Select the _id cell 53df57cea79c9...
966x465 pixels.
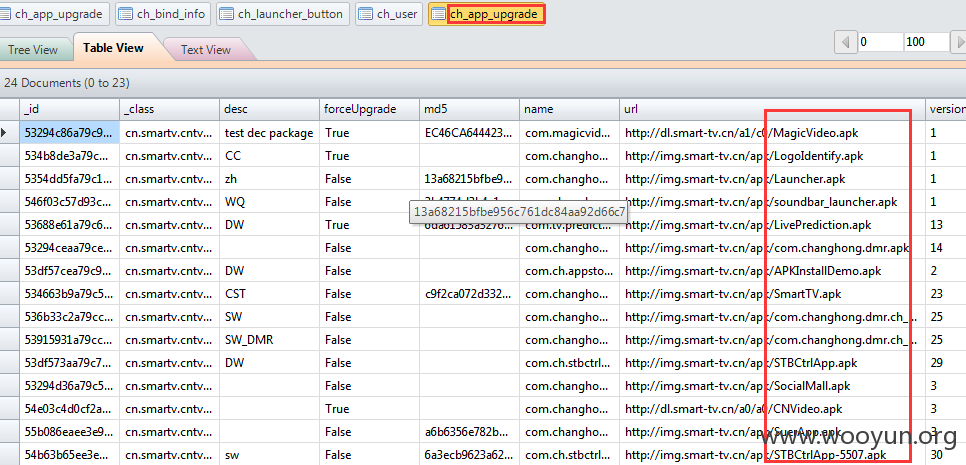pyautogui.click(x=70, y=270)
